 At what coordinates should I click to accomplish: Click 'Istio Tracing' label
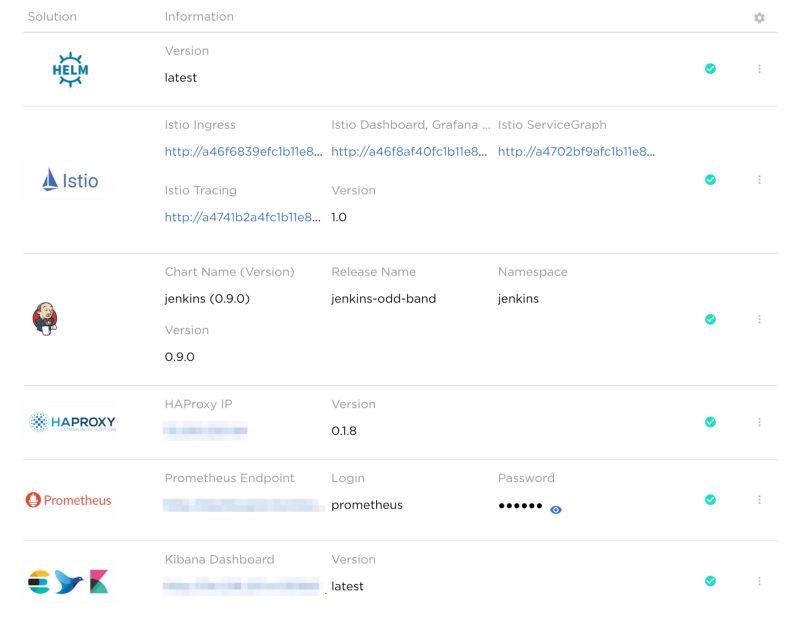click(201, 190)
